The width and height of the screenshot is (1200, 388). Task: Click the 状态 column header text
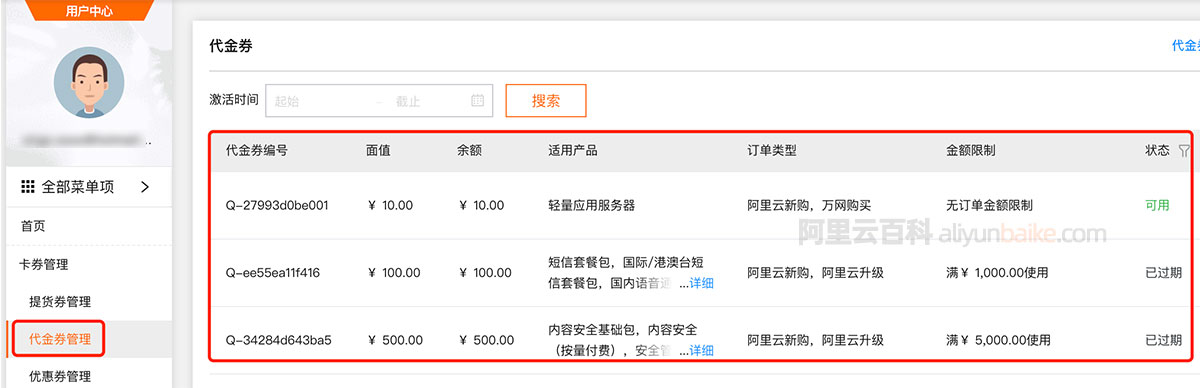(x=1157, y=151)
